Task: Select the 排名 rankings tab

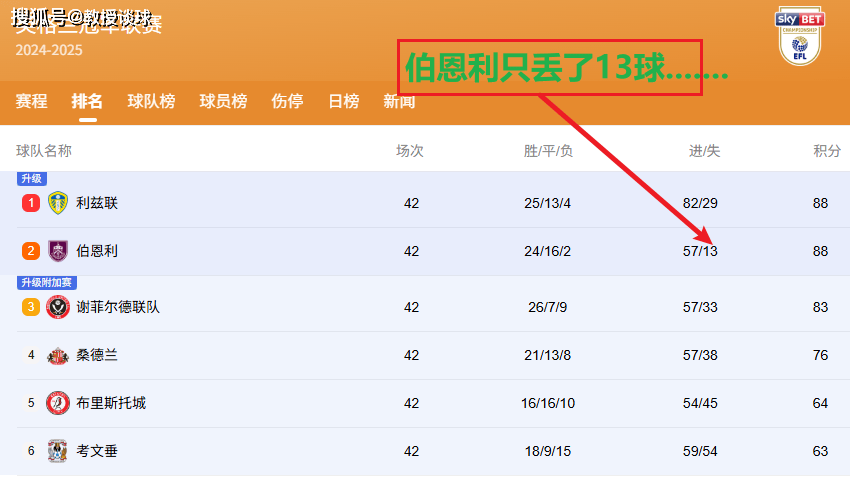Action: (87, 101)
